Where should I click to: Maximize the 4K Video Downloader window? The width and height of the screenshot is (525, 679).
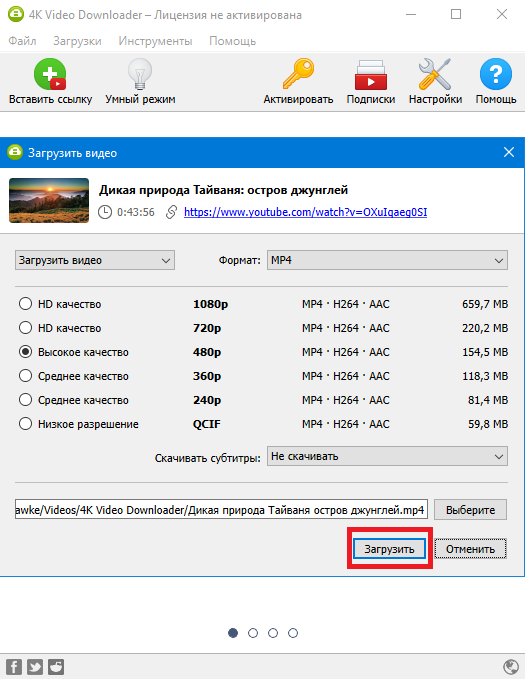[456, 14]
